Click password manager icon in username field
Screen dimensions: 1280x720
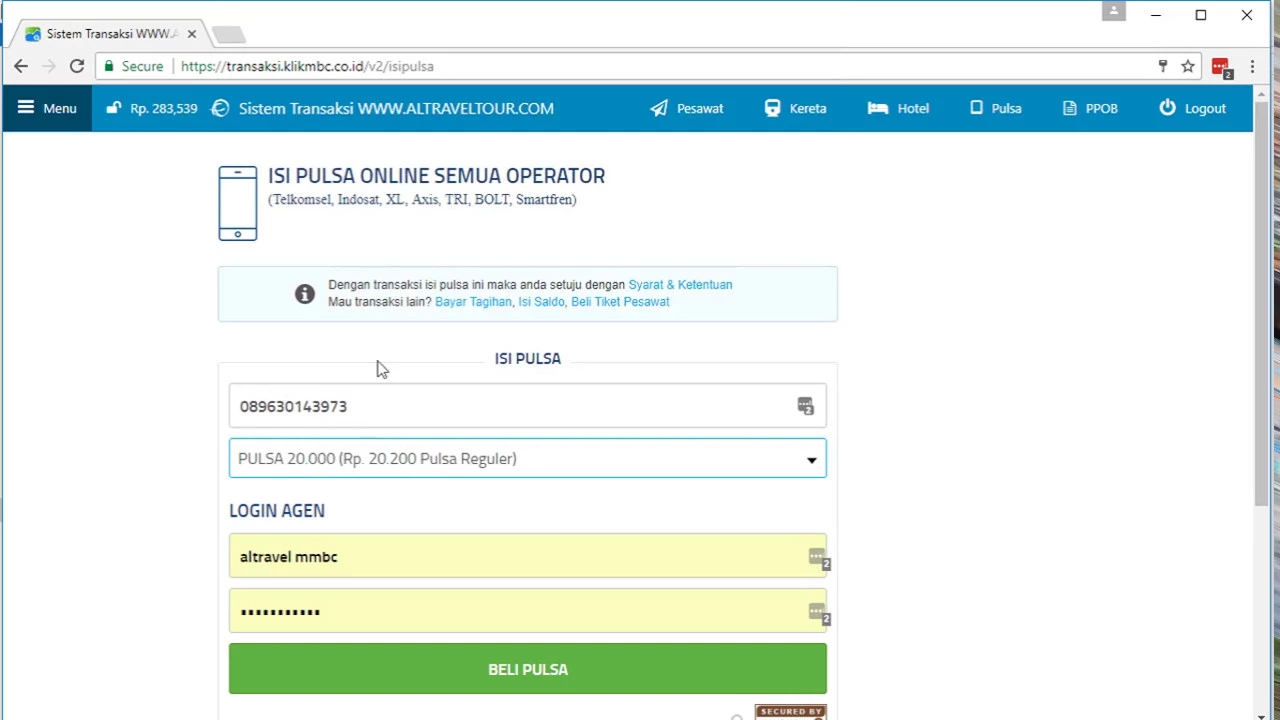(x=818, y=559)
